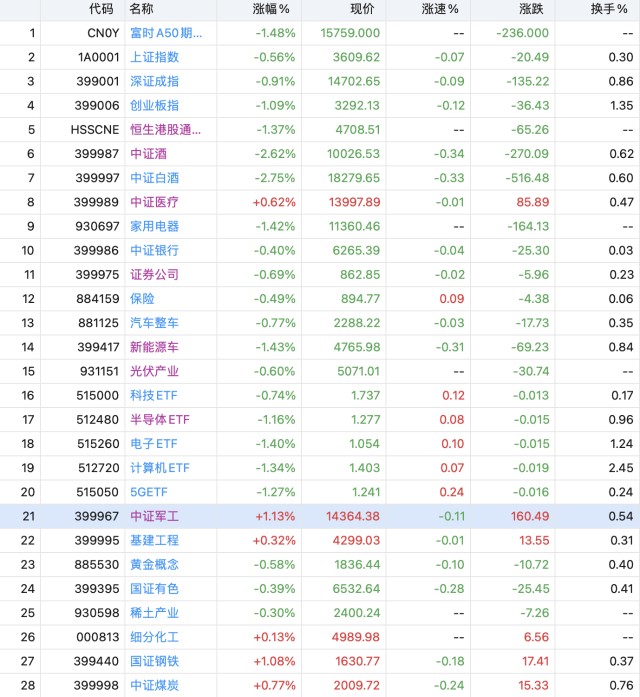The width and height of the screenshot is (640, 697).
Task: Open the 黄金概念 sector name
Action: click(155, 564)
